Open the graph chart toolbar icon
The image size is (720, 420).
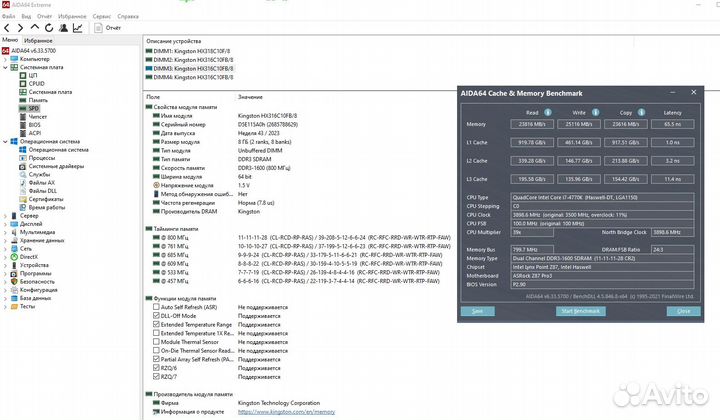click(78, 28)
